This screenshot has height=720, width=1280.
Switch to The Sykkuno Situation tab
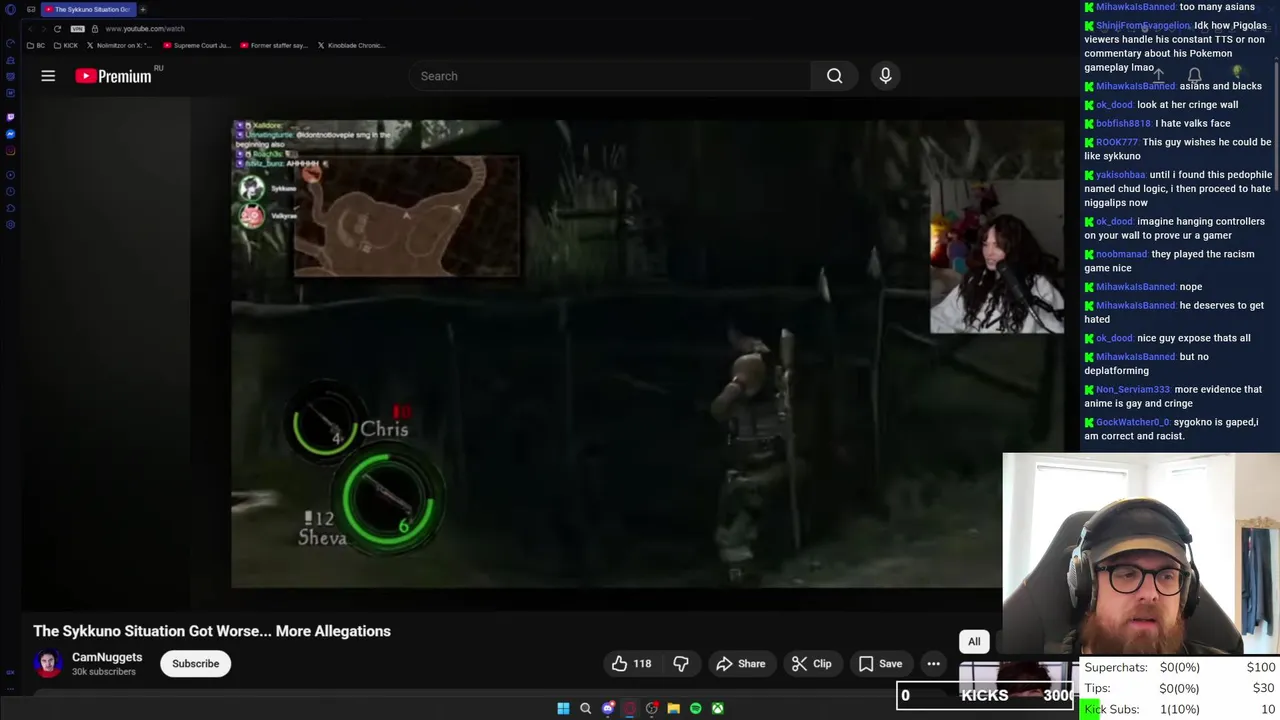89,10
